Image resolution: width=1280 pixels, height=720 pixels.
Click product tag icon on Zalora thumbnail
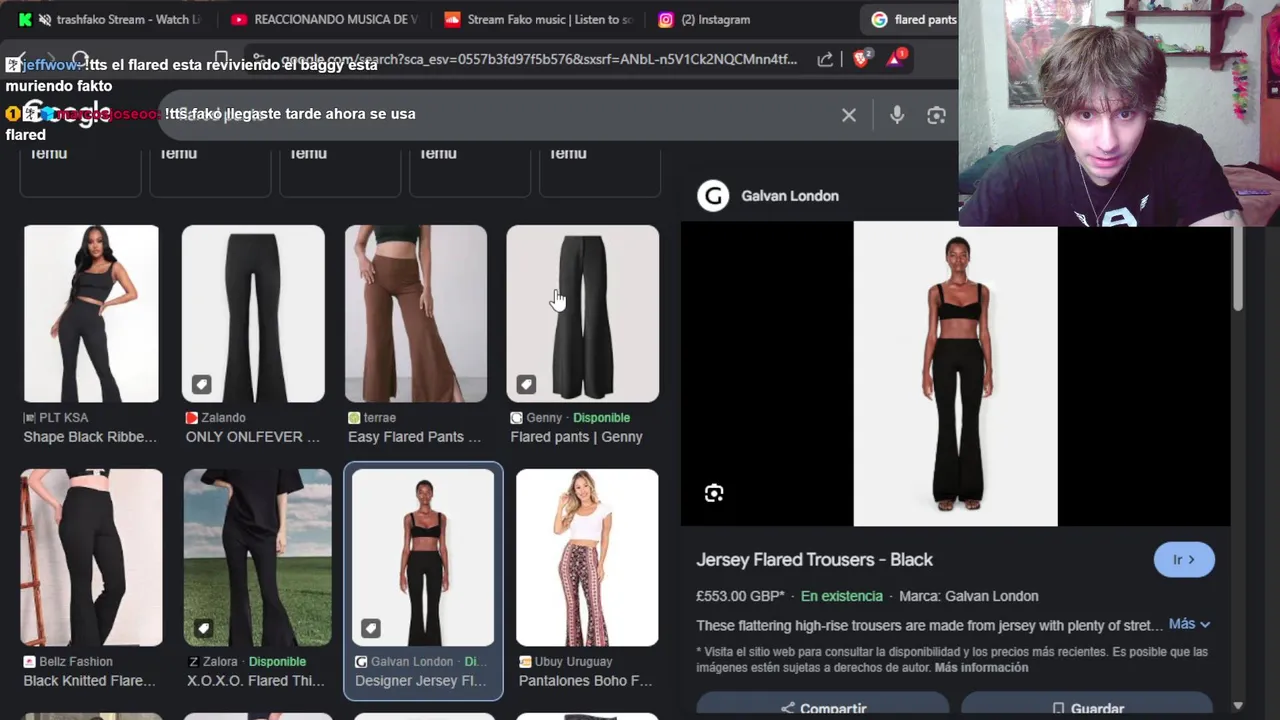[x=203, y=628]
